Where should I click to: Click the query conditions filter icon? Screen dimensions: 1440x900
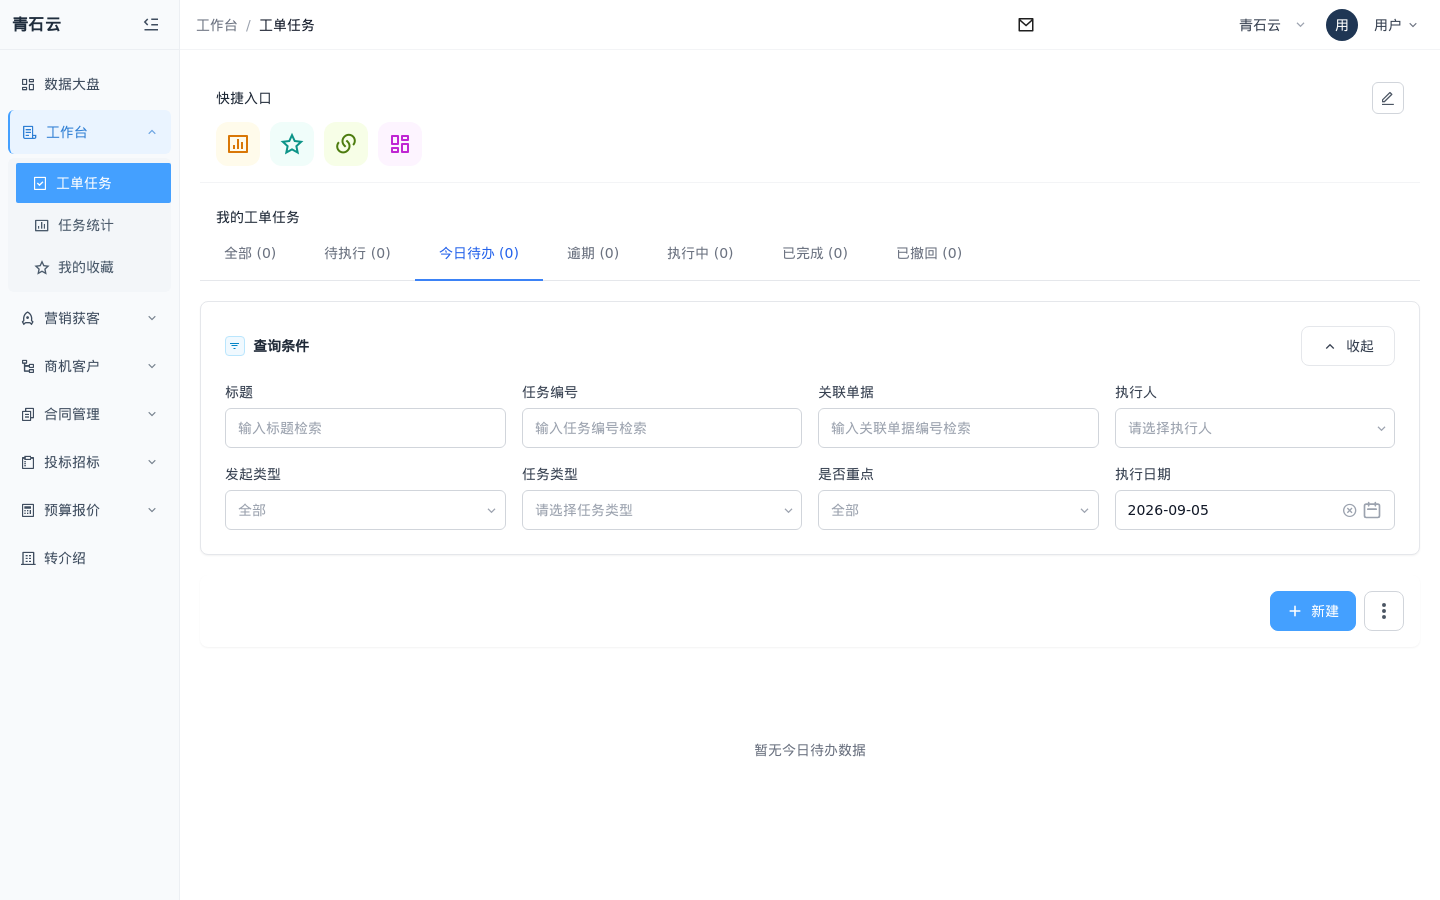235,346
